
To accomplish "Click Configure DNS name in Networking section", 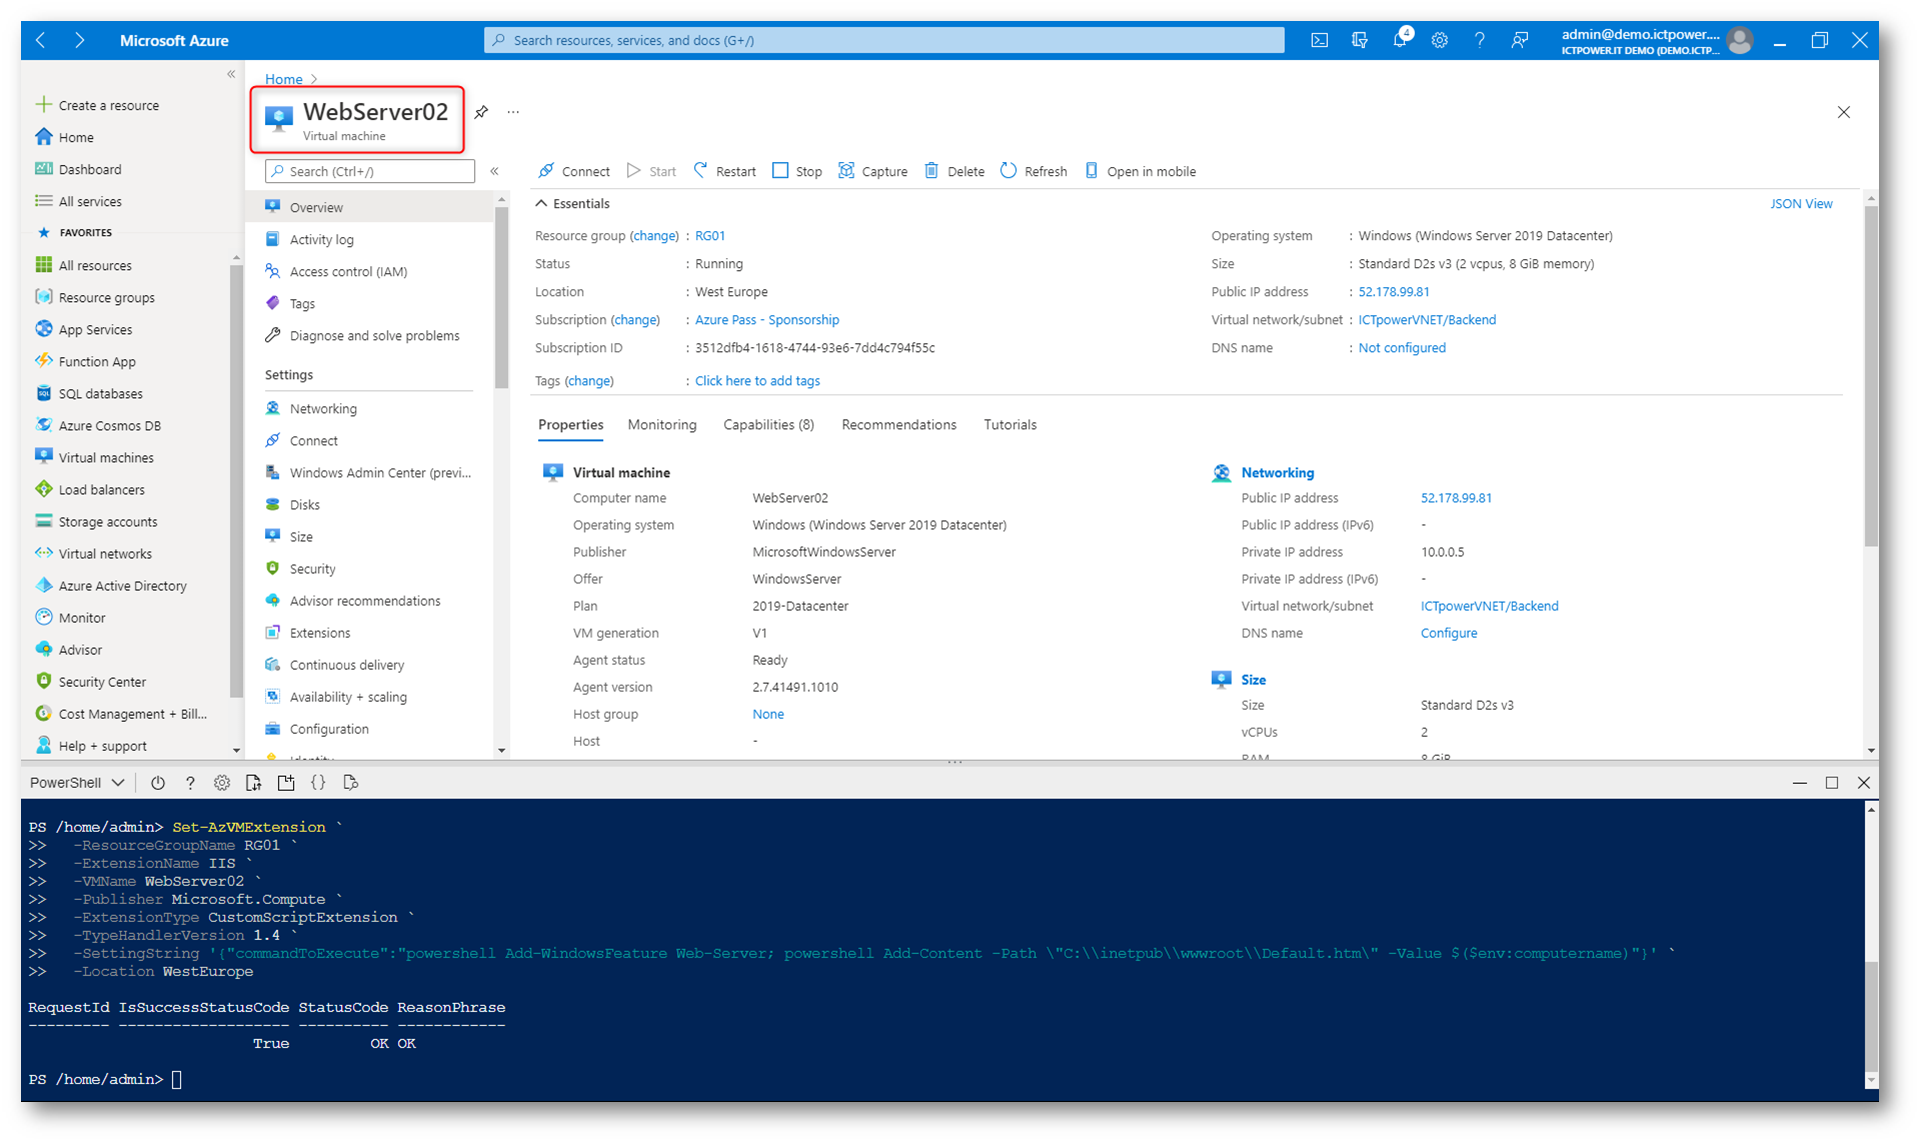I will point(1449,633).
